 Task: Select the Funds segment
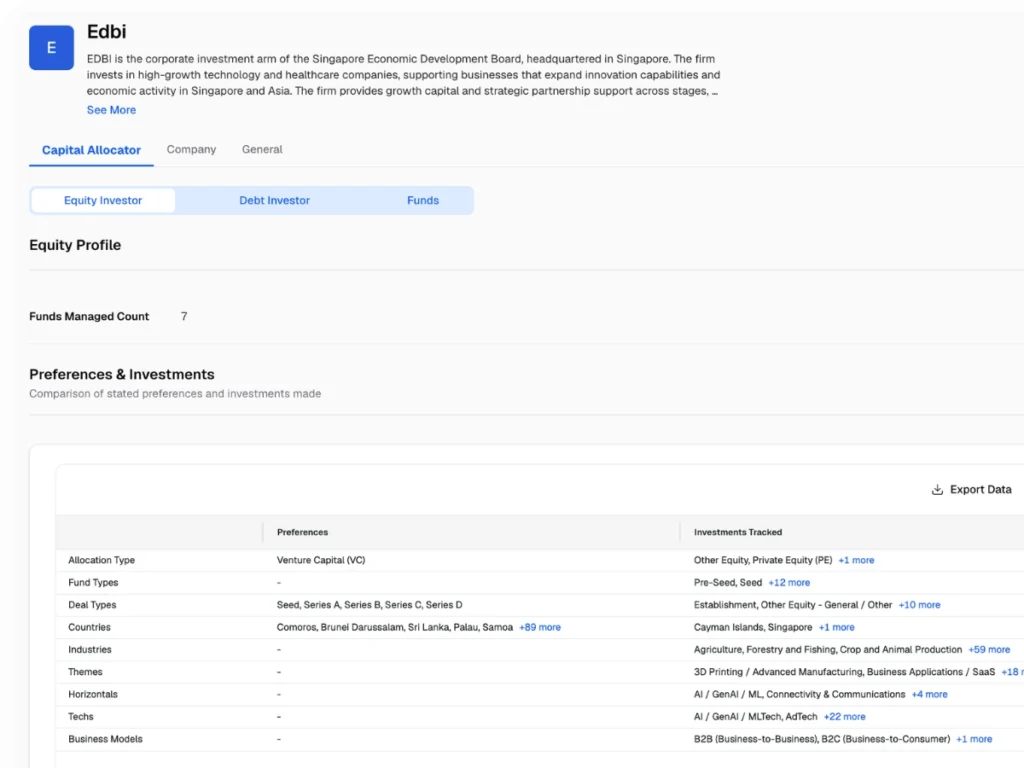[423, 200]
